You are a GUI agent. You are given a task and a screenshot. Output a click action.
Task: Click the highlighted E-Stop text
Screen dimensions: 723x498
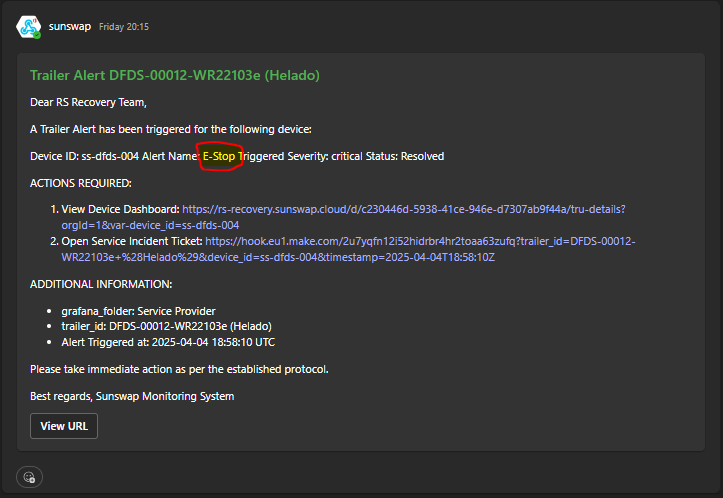pos(219,156)
